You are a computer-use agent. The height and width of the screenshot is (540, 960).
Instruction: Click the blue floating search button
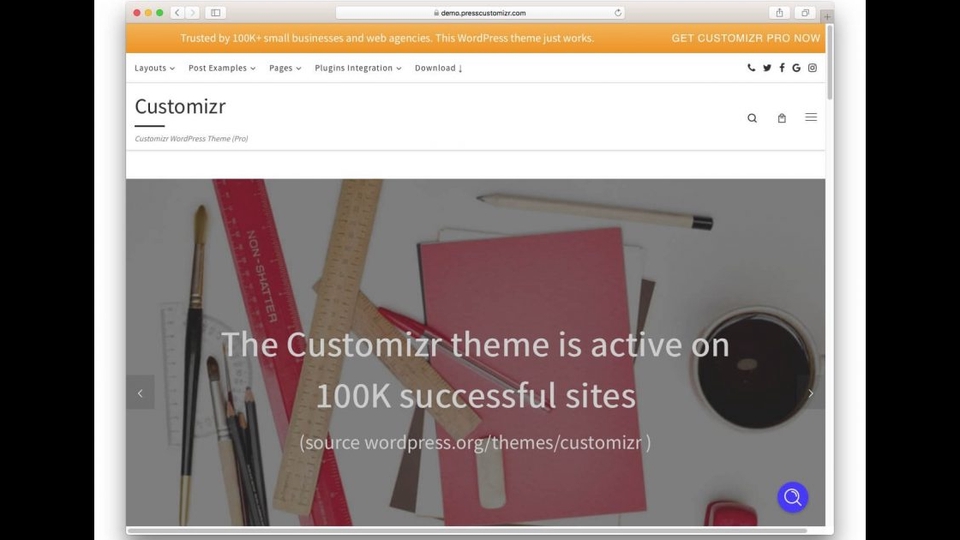[x=793, y=497]
